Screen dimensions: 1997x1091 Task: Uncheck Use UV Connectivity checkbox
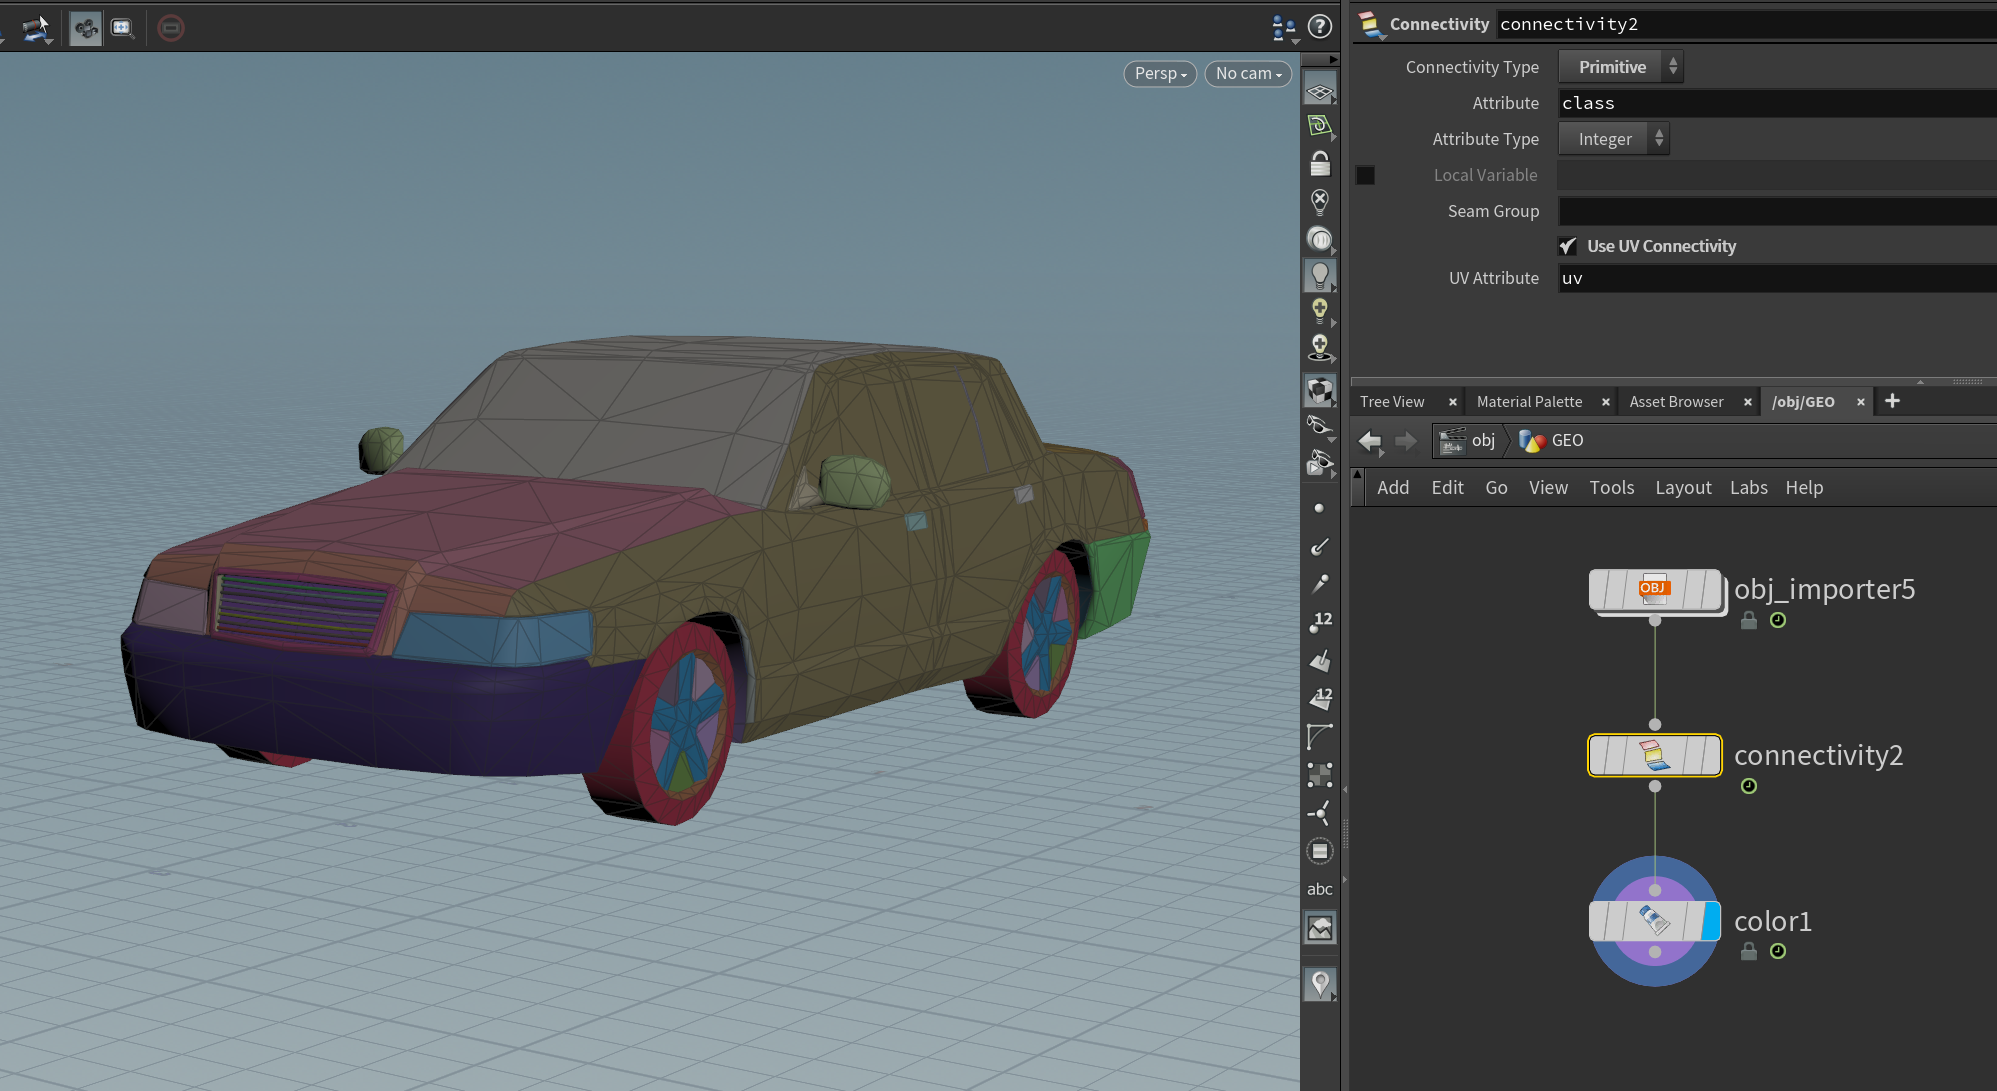pyautogui.click(x=1568, y=246)
